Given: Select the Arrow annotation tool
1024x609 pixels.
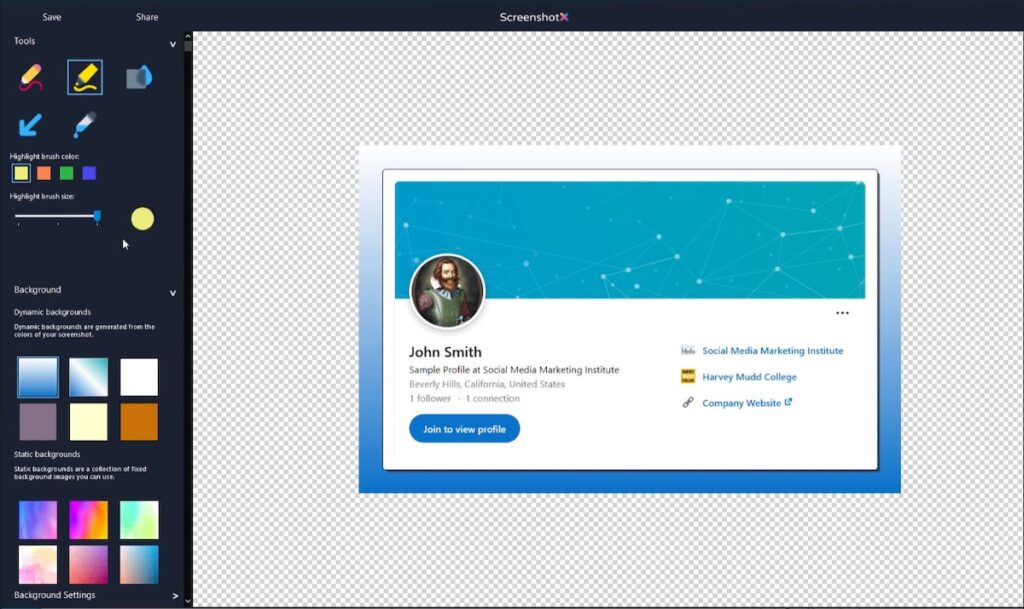Looking at the screenshot, I should [x=28, y=125].
